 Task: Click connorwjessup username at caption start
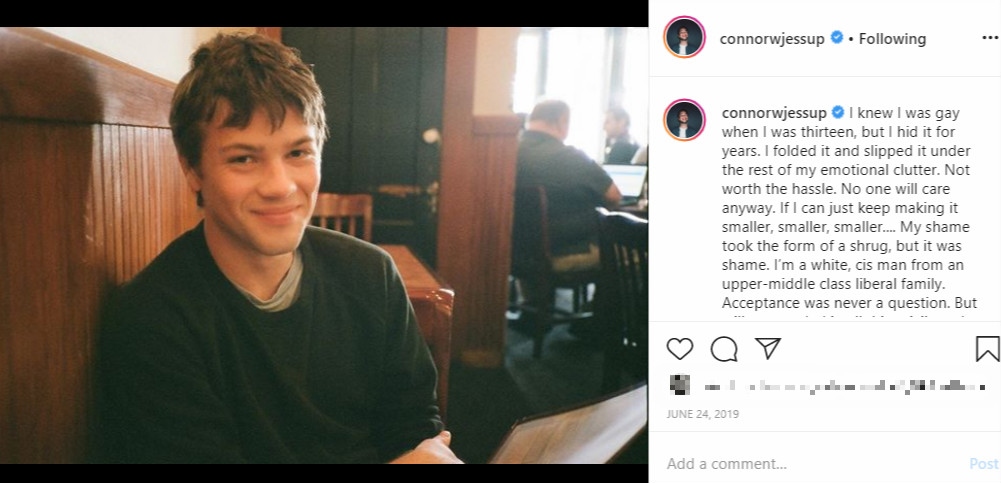774,113
